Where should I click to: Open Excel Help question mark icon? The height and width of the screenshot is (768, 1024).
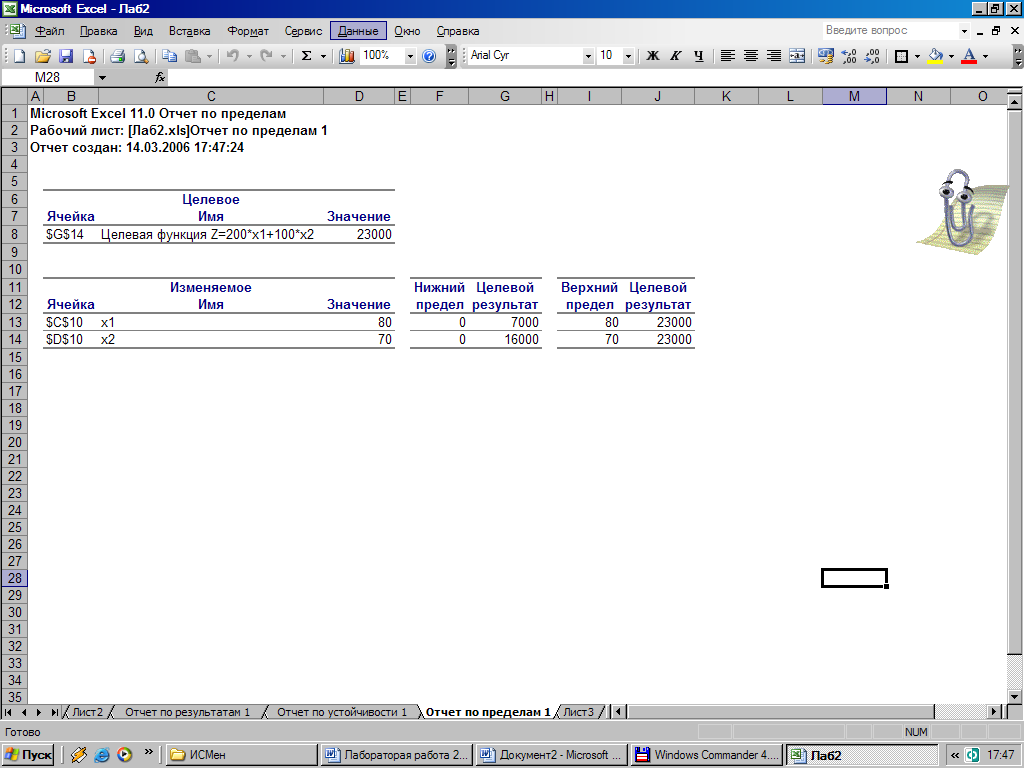pyautogui.click(x=429, y=56)
